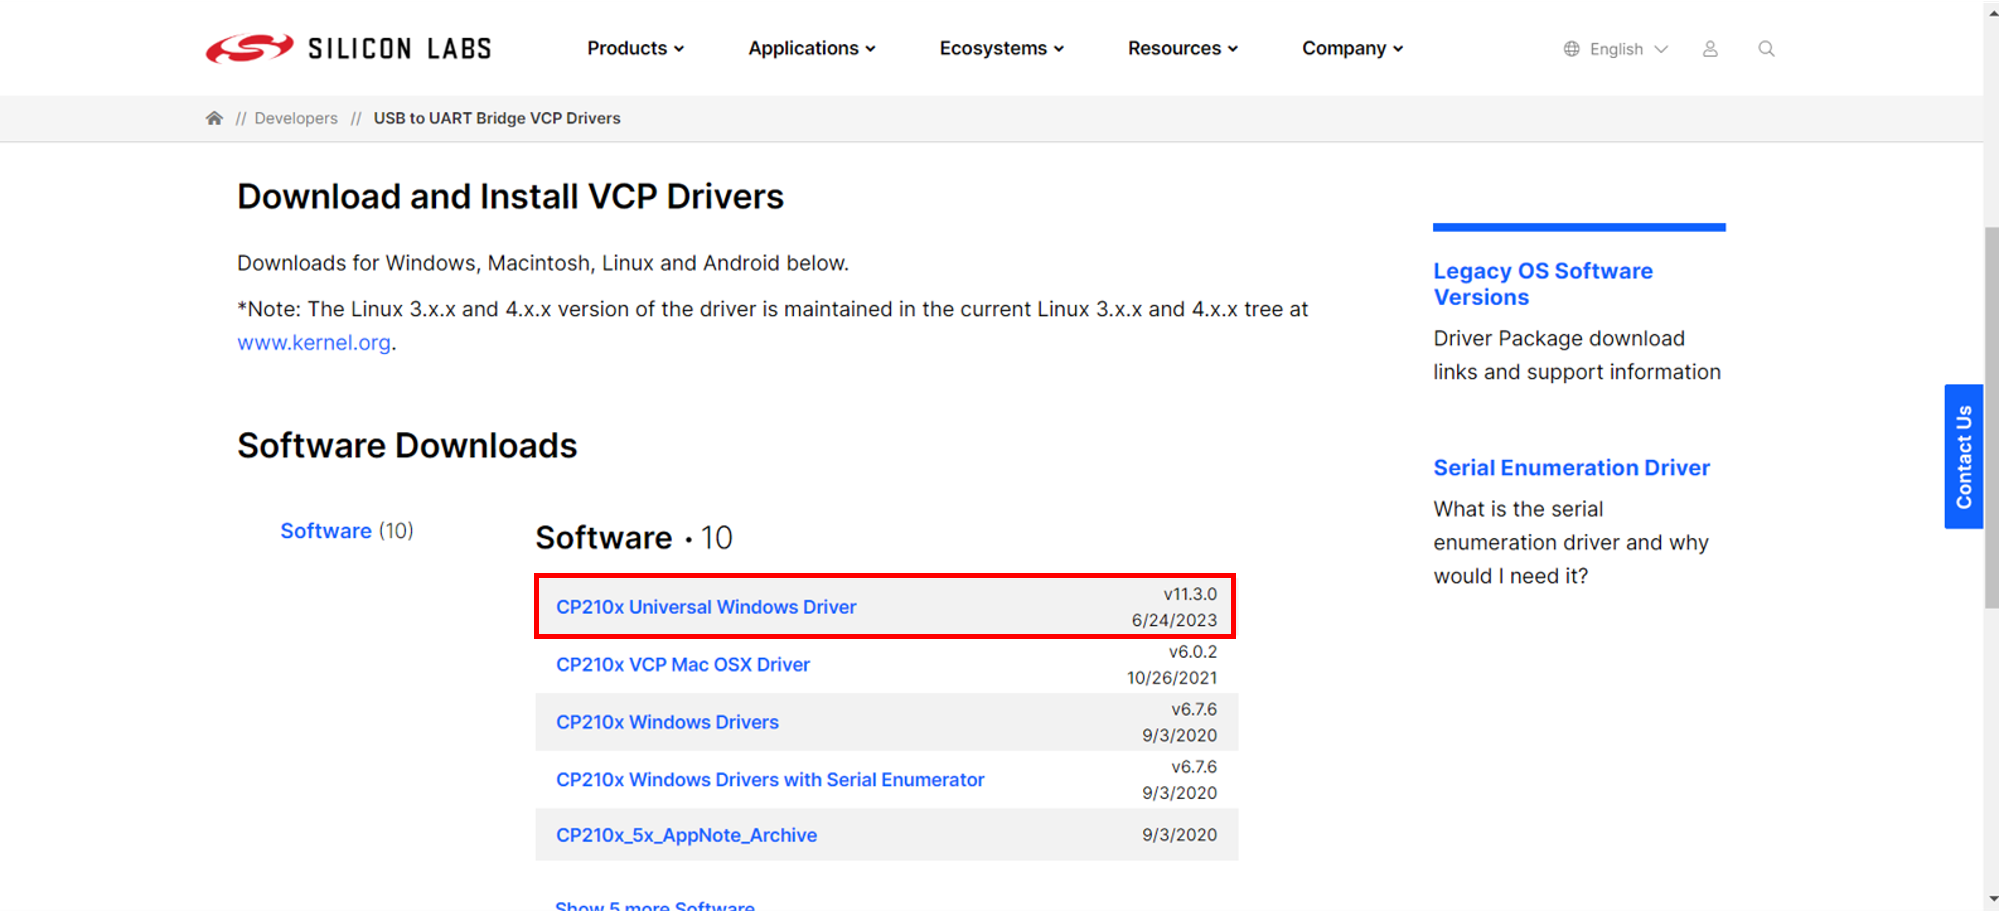Image resolution: width=1999 pixels, height=911 pixels.
Task: Expand the Resources menu
Action: (x=1183, y=48)
